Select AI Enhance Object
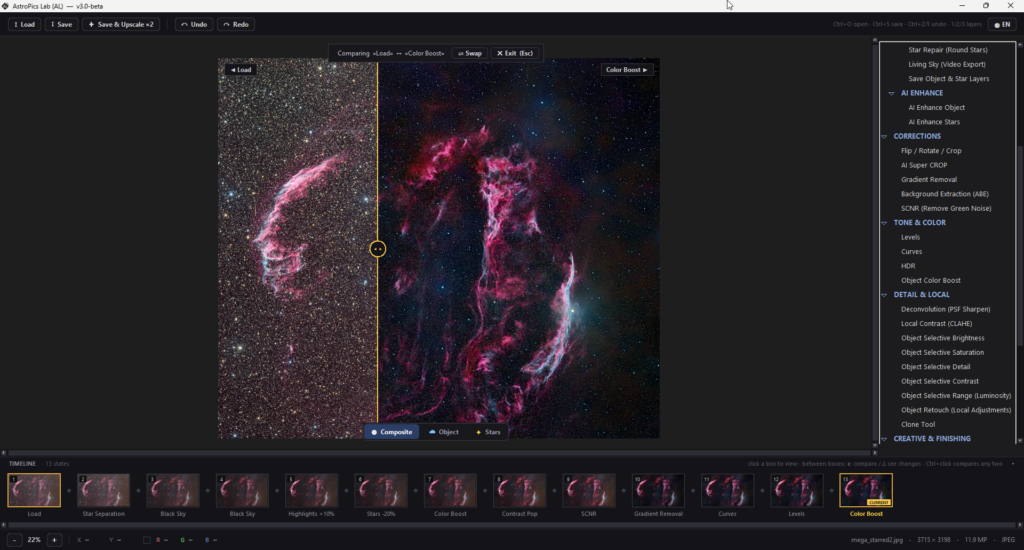 click(x=936, y=107)
